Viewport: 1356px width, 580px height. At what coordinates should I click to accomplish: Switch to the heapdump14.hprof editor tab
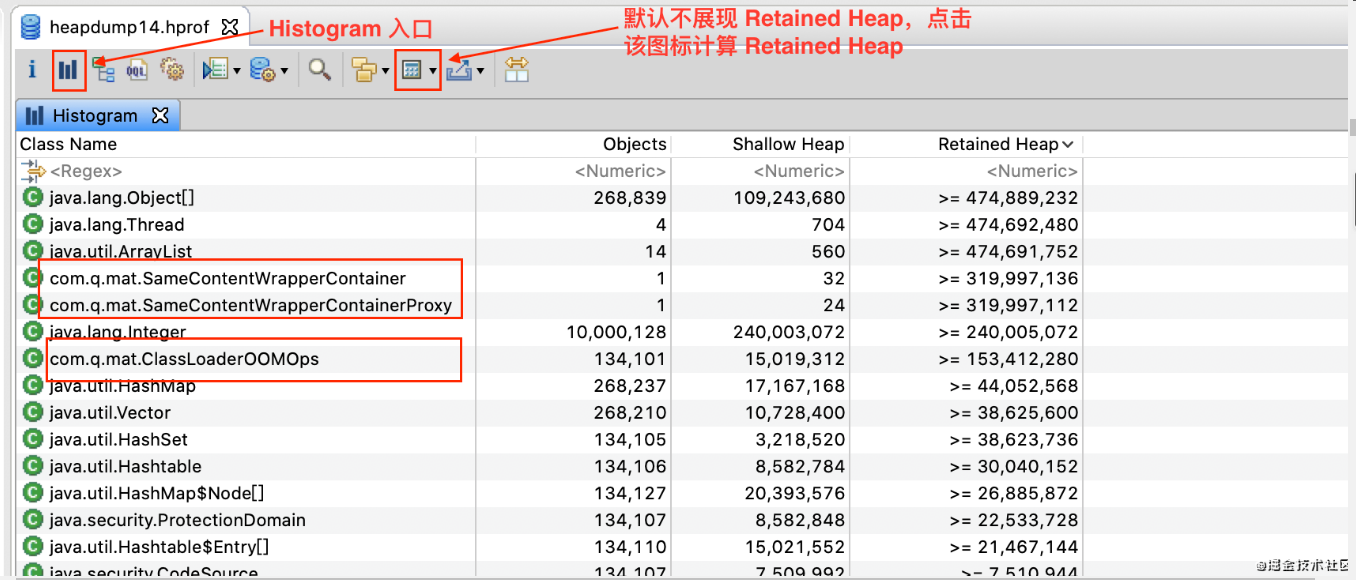click(128, 27)
